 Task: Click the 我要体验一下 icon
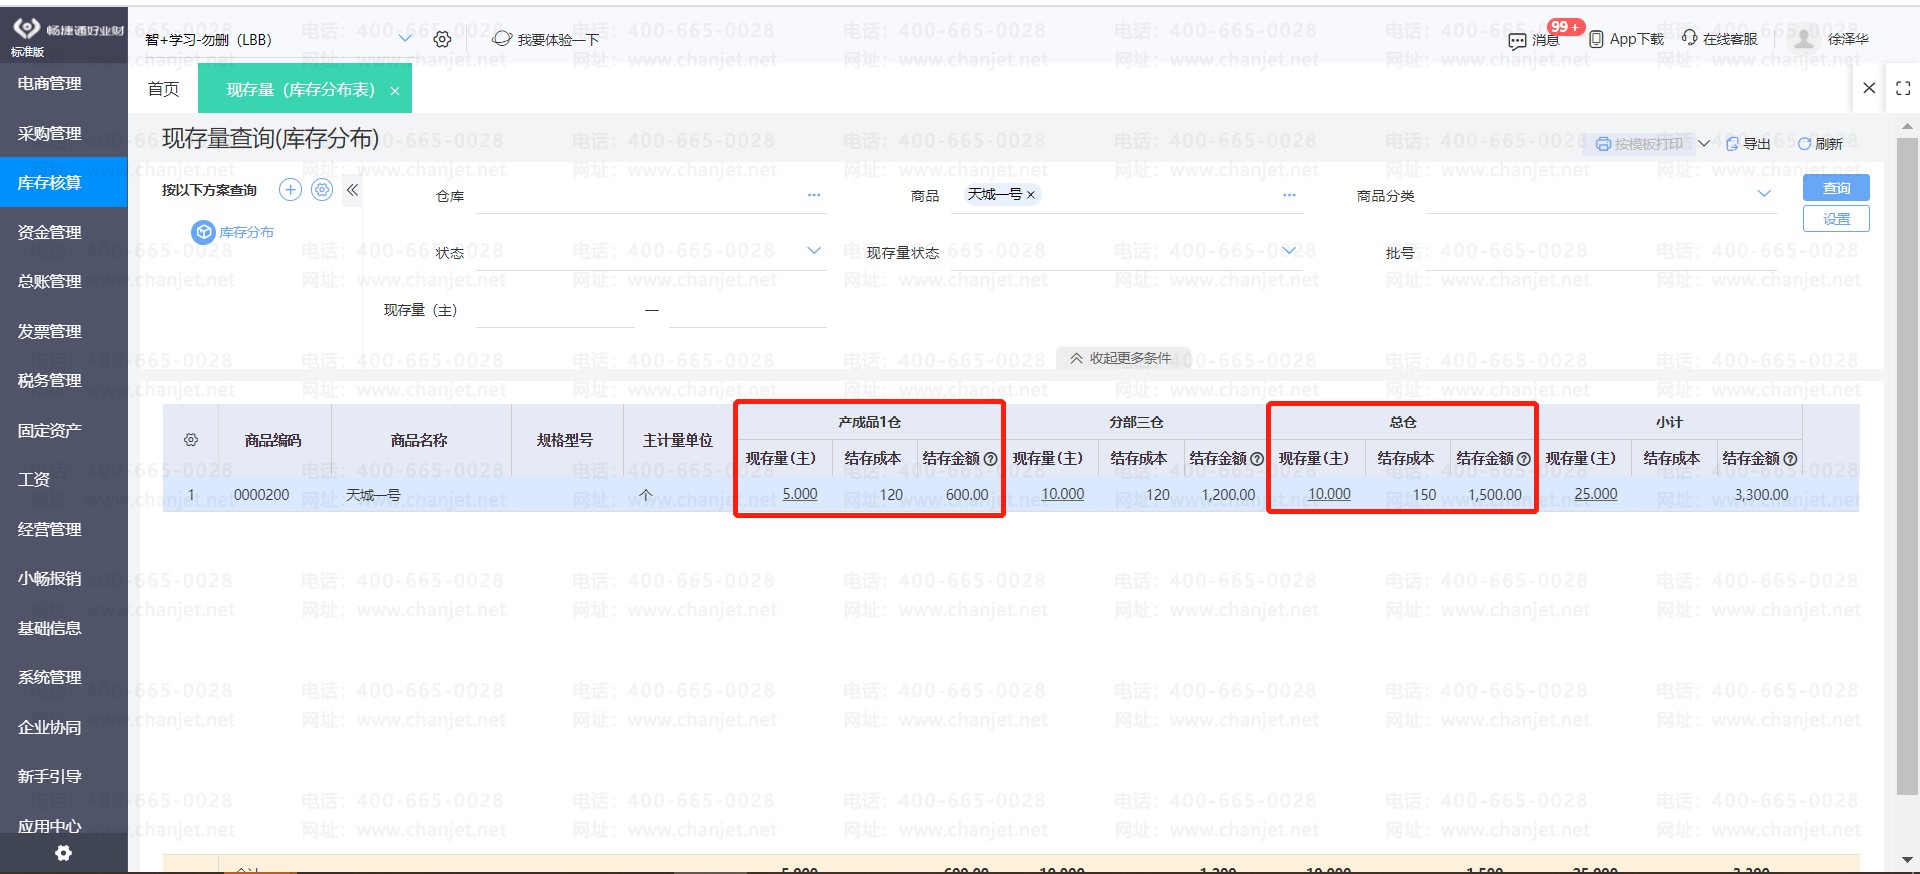click(x=502, y=39)
